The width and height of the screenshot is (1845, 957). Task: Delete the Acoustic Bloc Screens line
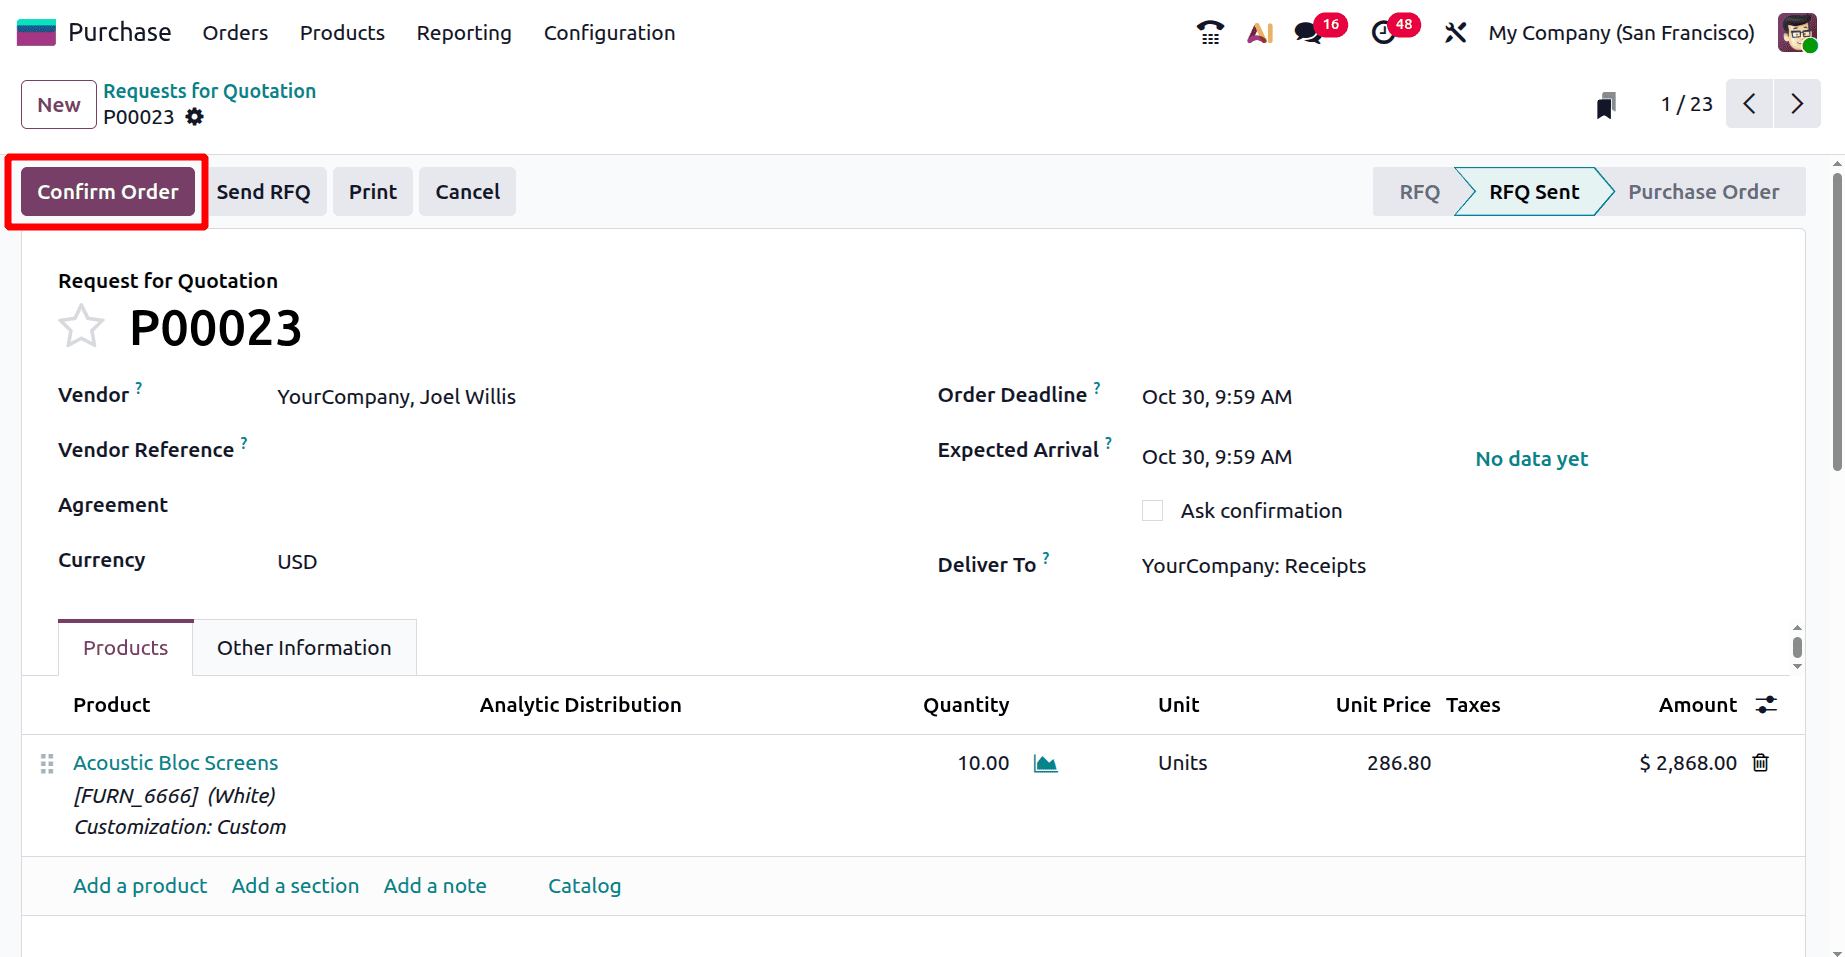coord(1761,762)
